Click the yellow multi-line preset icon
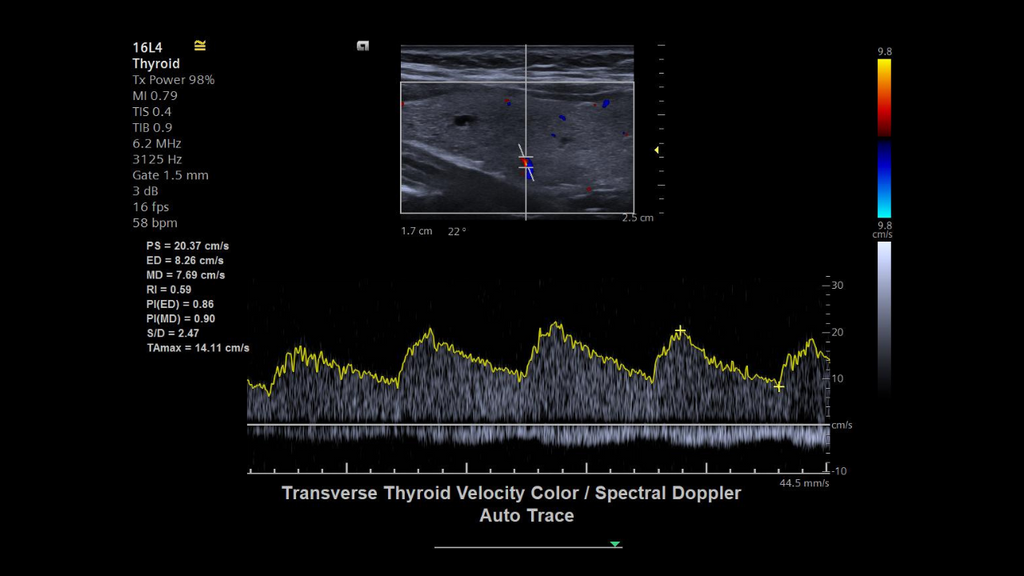 [x=199, y=45]
